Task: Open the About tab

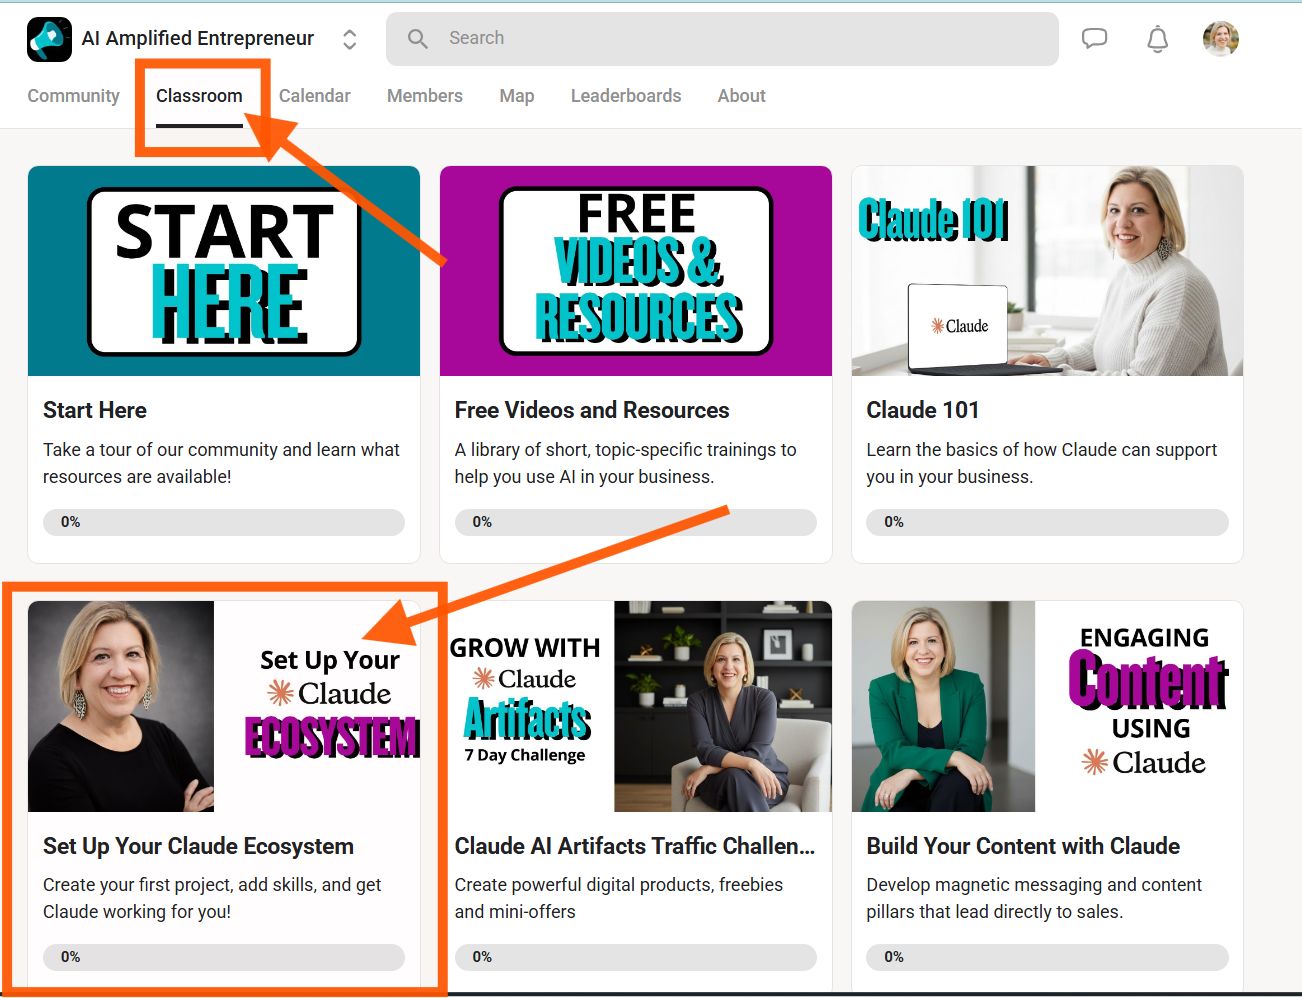Action: pos(742,96)
